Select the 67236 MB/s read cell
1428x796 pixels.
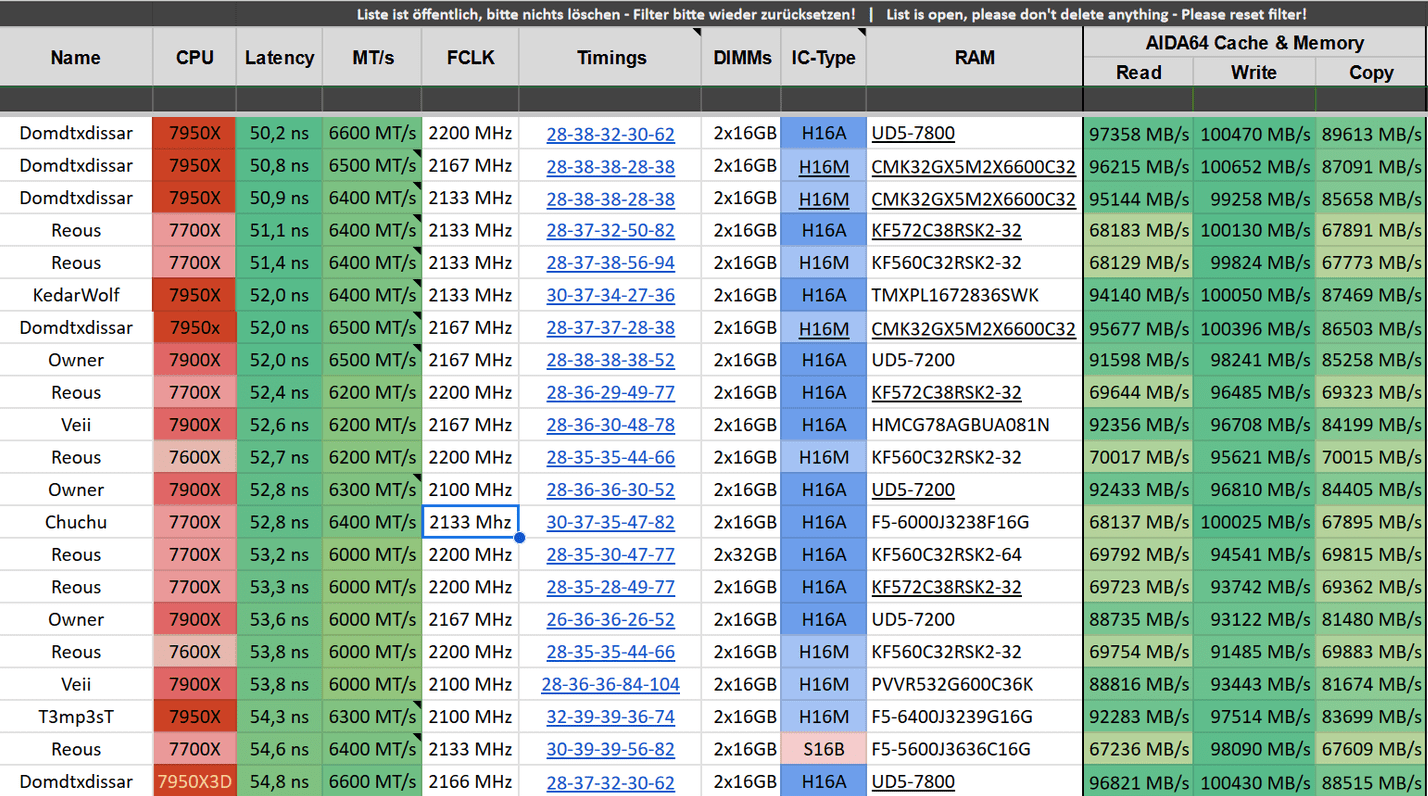[x=1138, y=749]
